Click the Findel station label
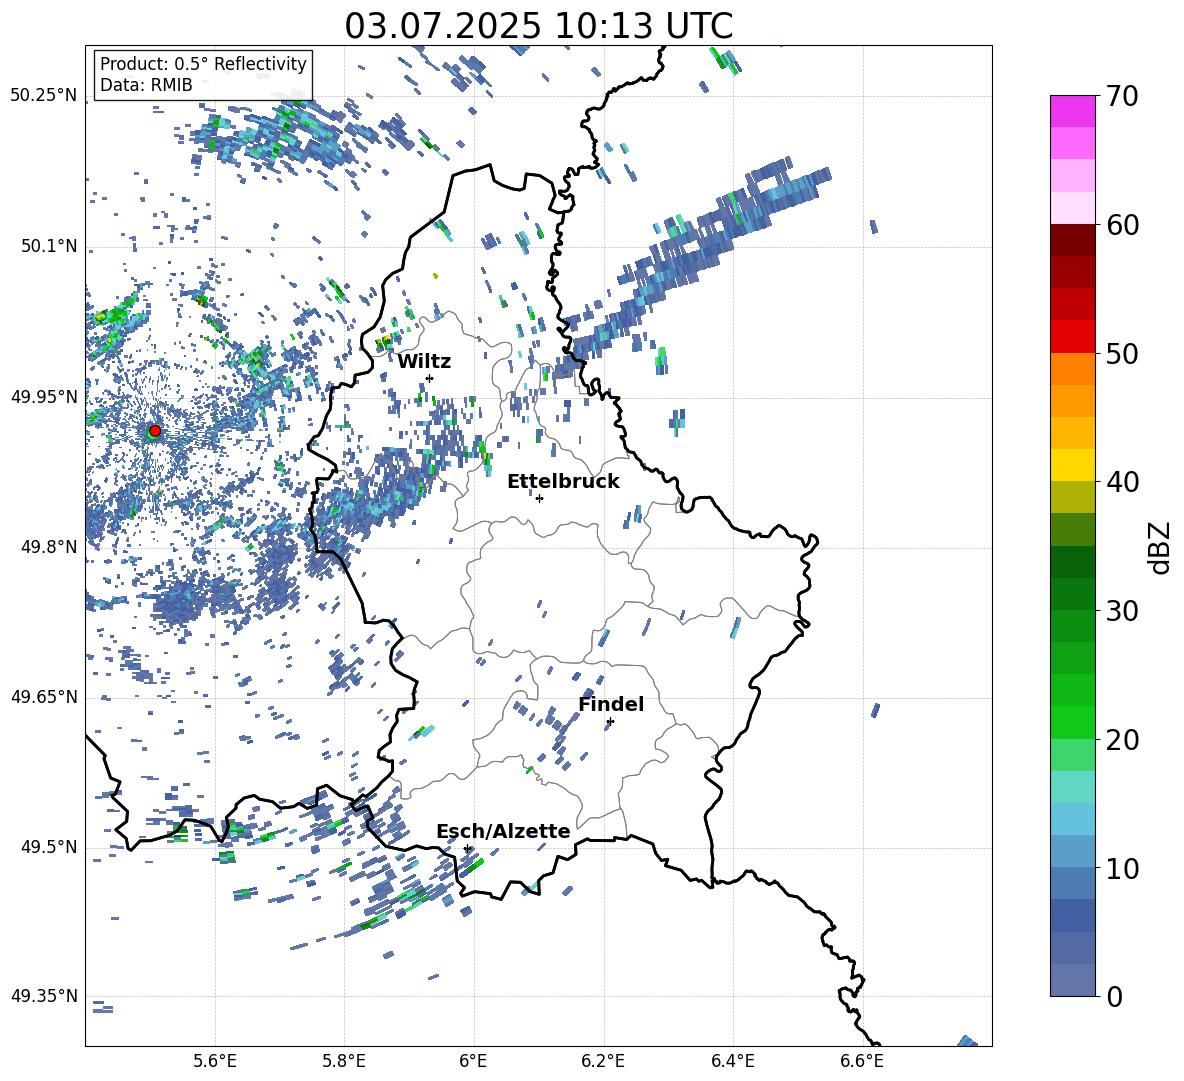 611,704
